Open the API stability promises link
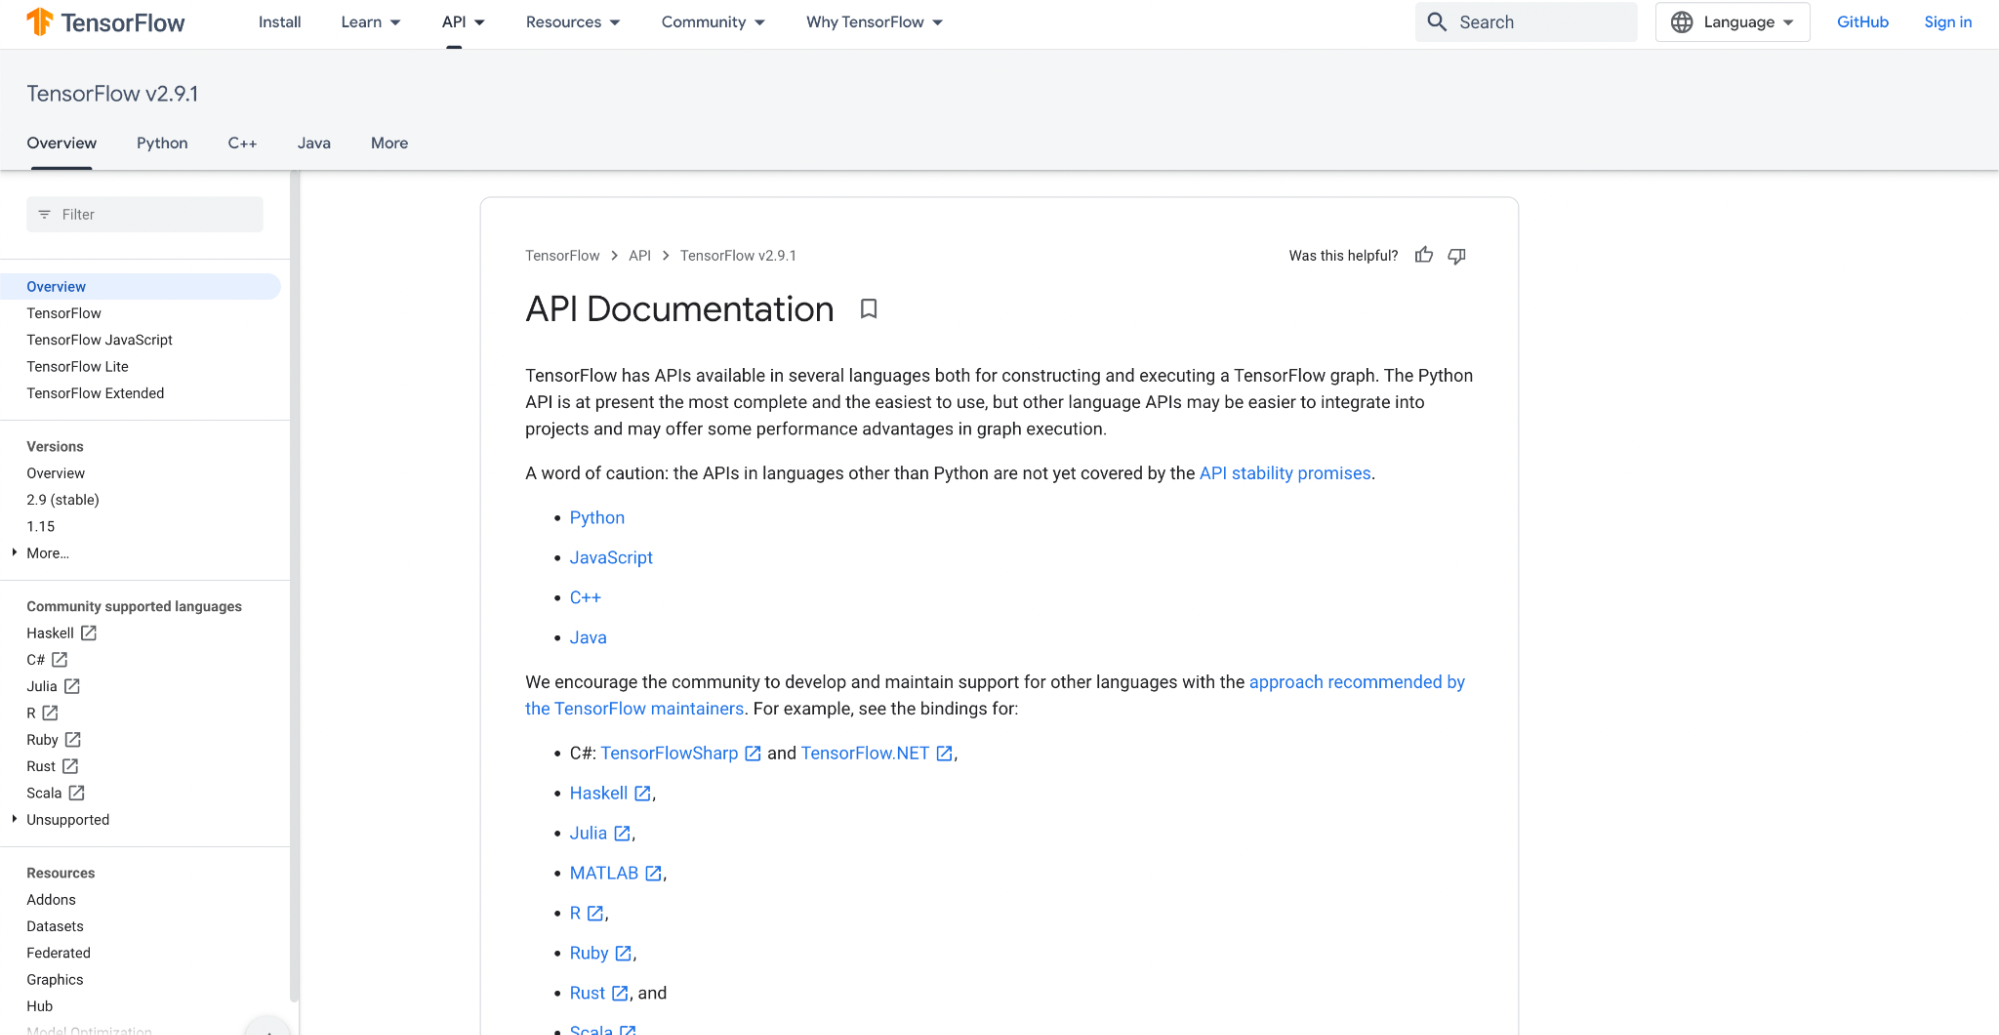 click(1285, 473)
